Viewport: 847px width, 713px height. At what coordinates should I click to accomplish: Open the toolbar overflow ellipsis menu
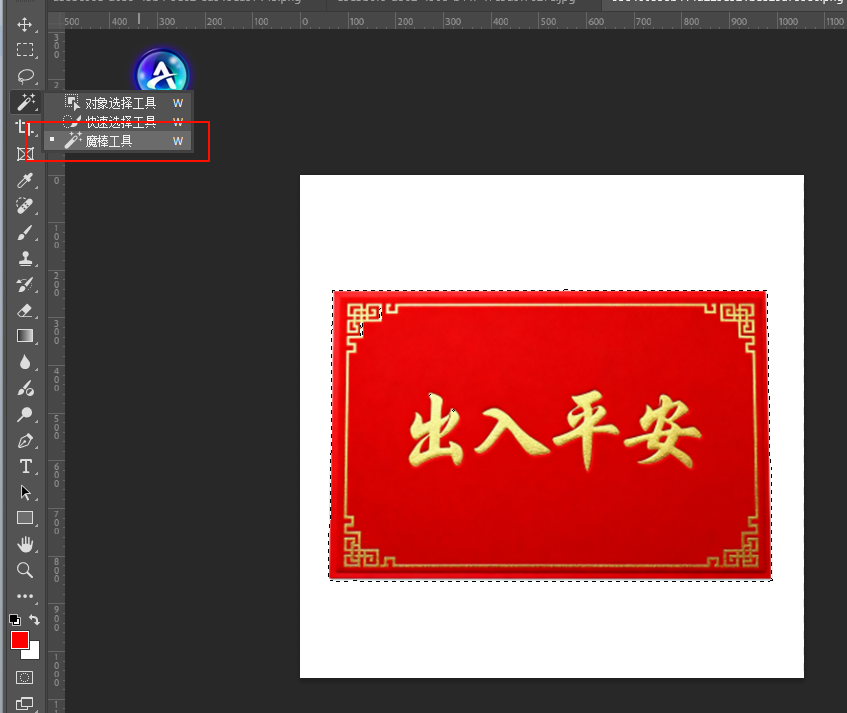(24, 596)
